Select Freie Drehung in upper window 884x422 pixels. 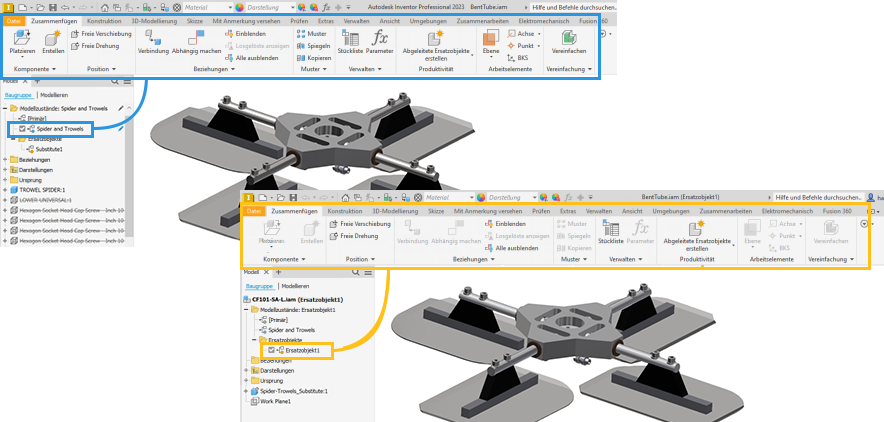coord(95,46)
